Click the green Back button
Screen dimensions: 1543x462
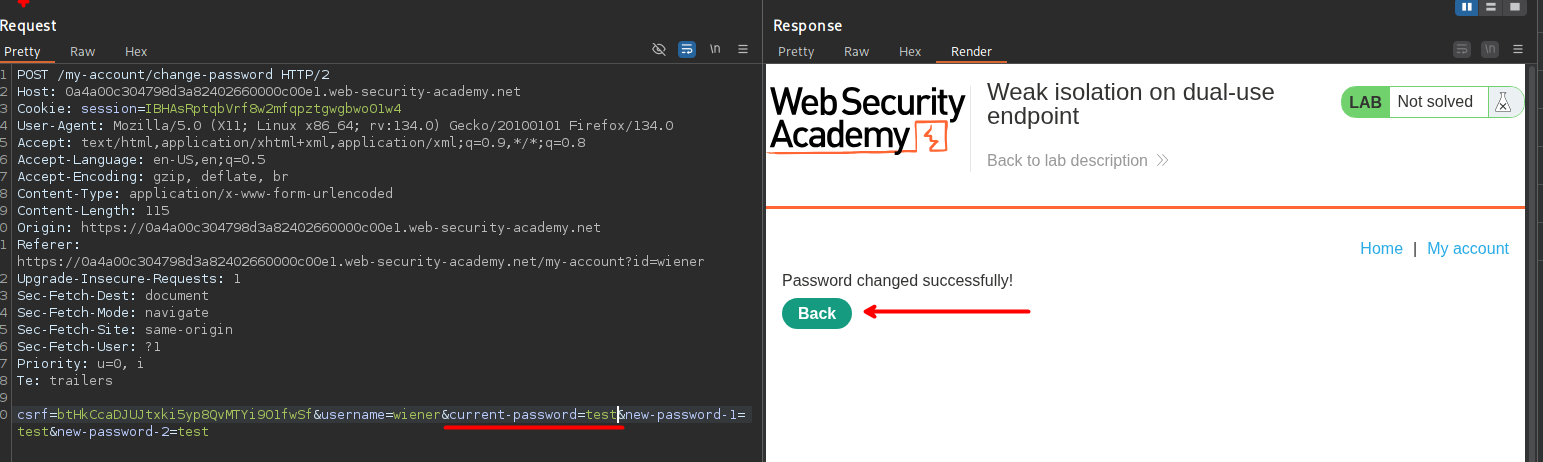[x=816, y=314]
